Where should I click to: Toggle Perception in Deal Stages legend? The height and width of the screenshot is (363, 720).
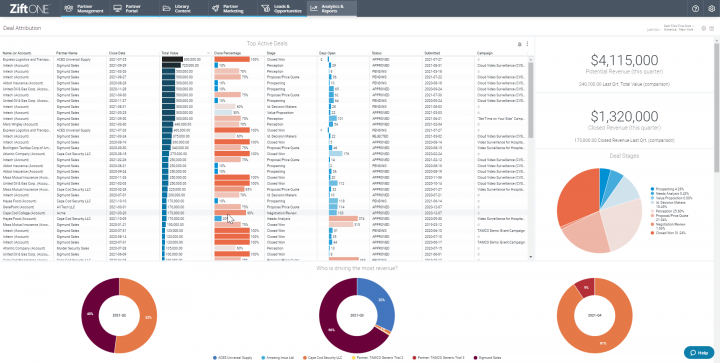(x=667, y=211)
